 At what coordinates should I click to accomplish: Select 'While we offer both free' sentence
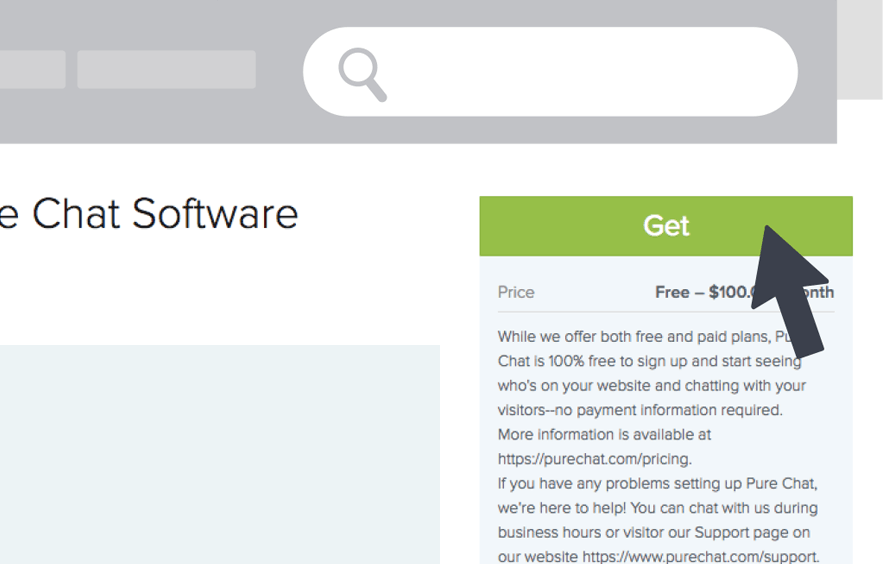click(652, 373)
